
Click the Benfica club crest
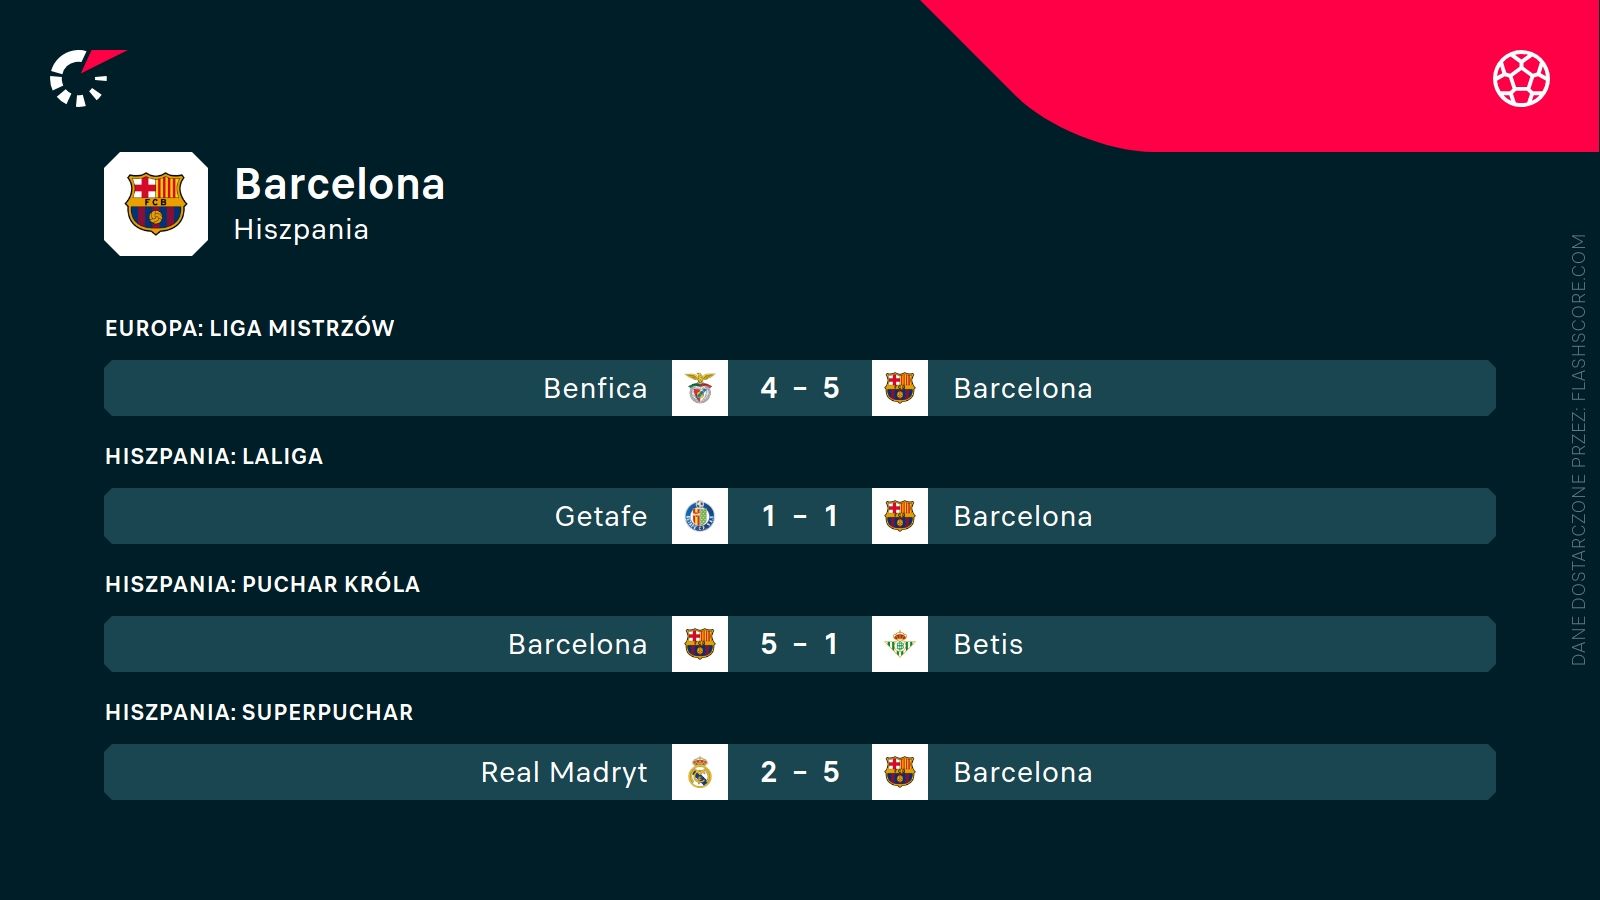click(700, 388)
